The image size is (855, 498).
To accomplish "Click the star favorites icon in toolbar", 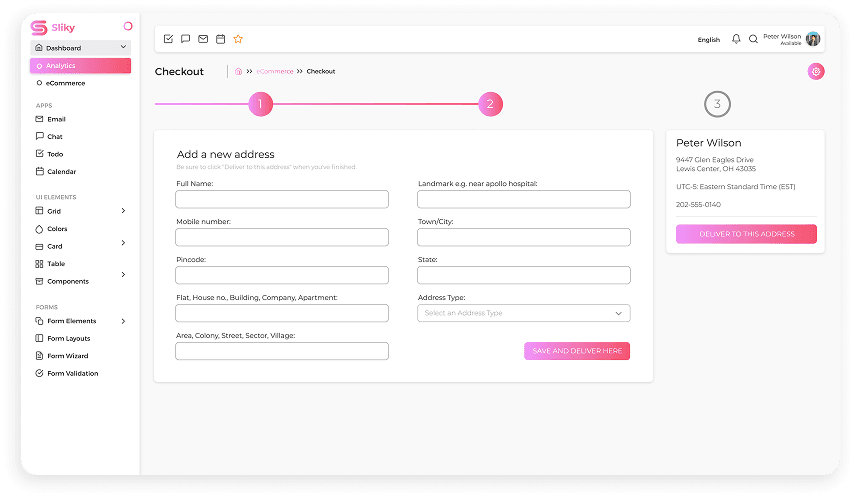I will pyautogui.click(x=238, y=39).
